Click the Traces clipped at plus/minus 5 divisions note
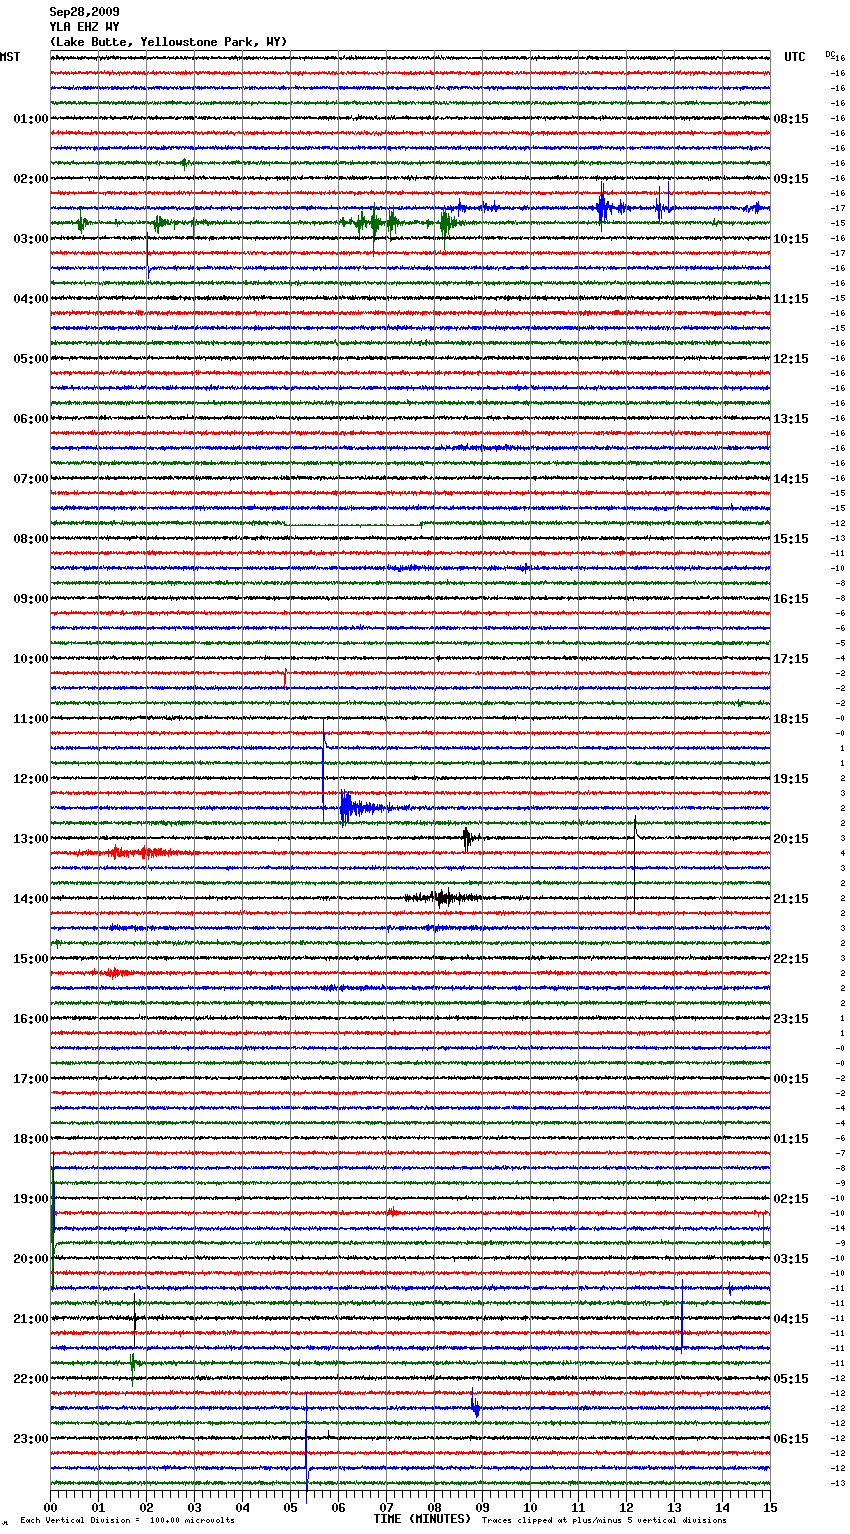The width and height of the screenshot is (850, 1534). 605,1520
